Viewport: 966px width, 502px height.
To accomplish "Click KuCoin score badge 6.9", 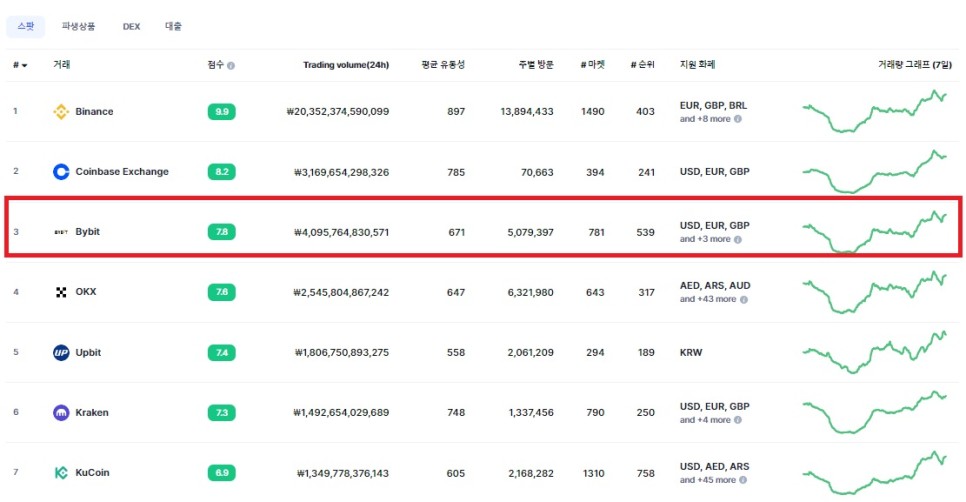I will pos(222,473).
